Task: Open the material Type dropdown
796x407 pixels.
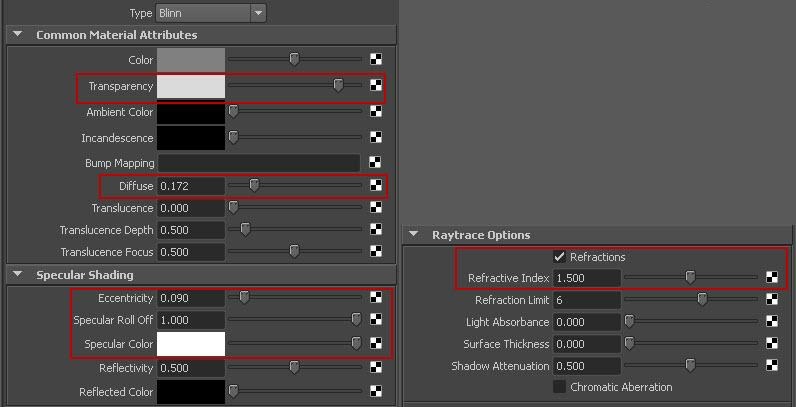Action: pos(211,13)
